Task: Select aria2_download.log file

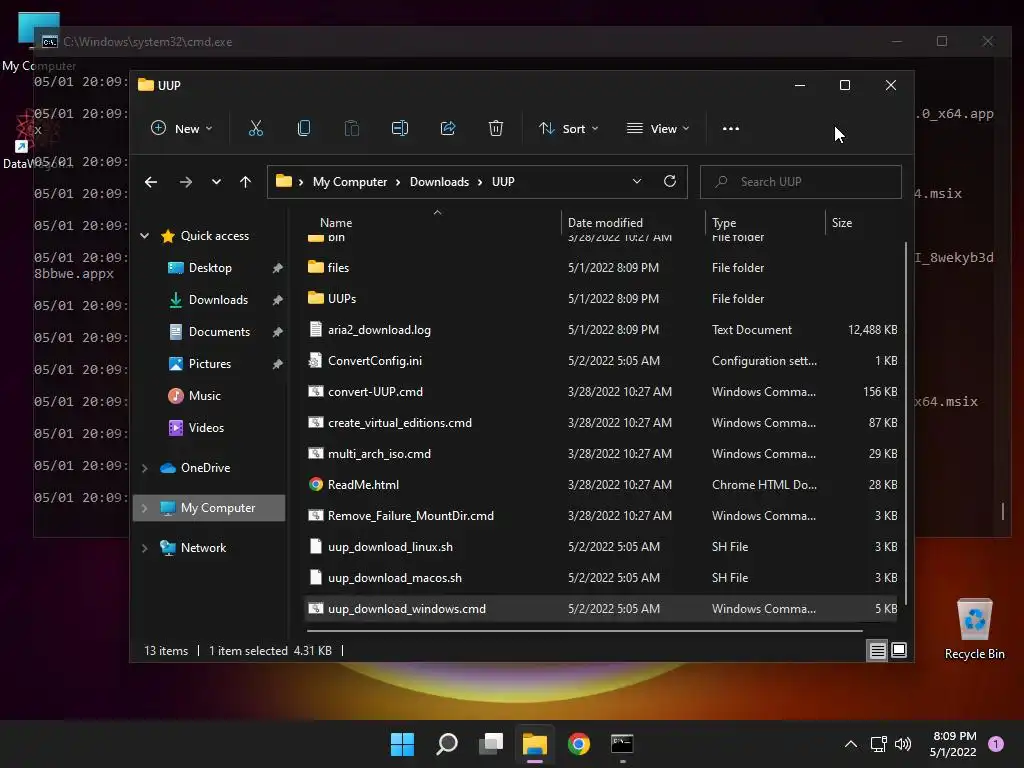Action: pyautogui.click(x=602, y=330)
